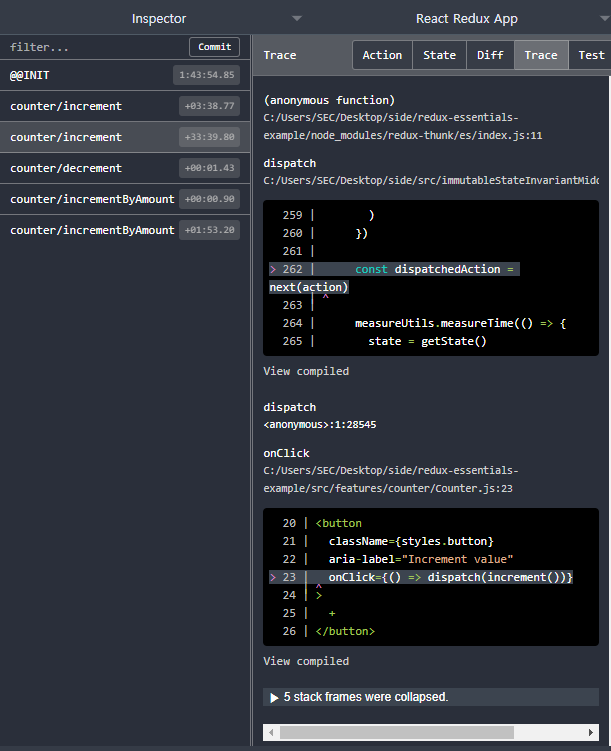The image size is (611, 751).
Task: Switch to the Action tab
Action: pos(382,55)
